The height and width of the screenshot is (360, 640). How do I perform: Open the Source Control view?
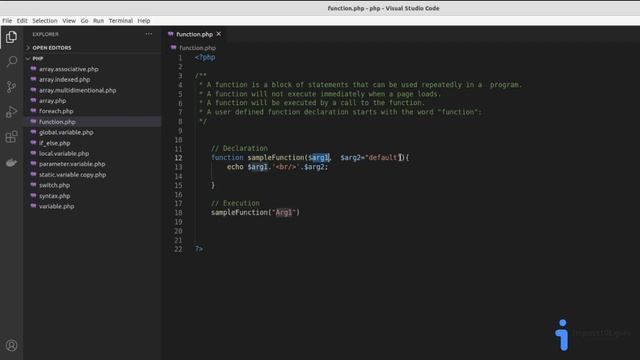pos(11,87)
